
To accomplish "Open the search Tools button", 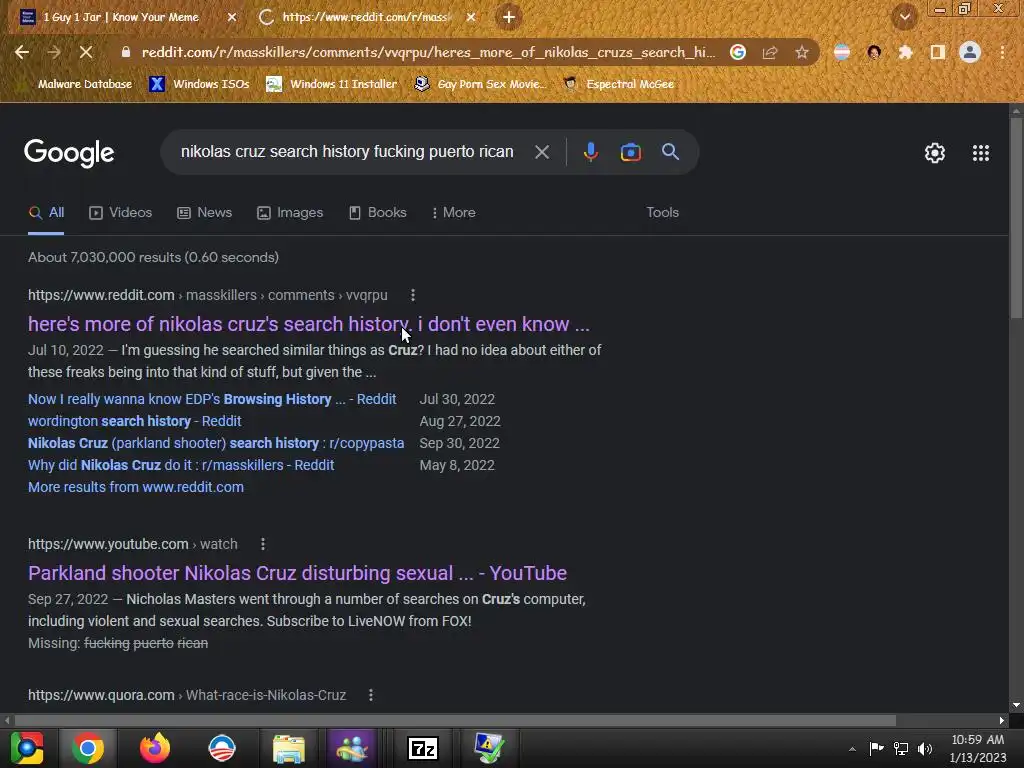I will (x=662, y=212).
